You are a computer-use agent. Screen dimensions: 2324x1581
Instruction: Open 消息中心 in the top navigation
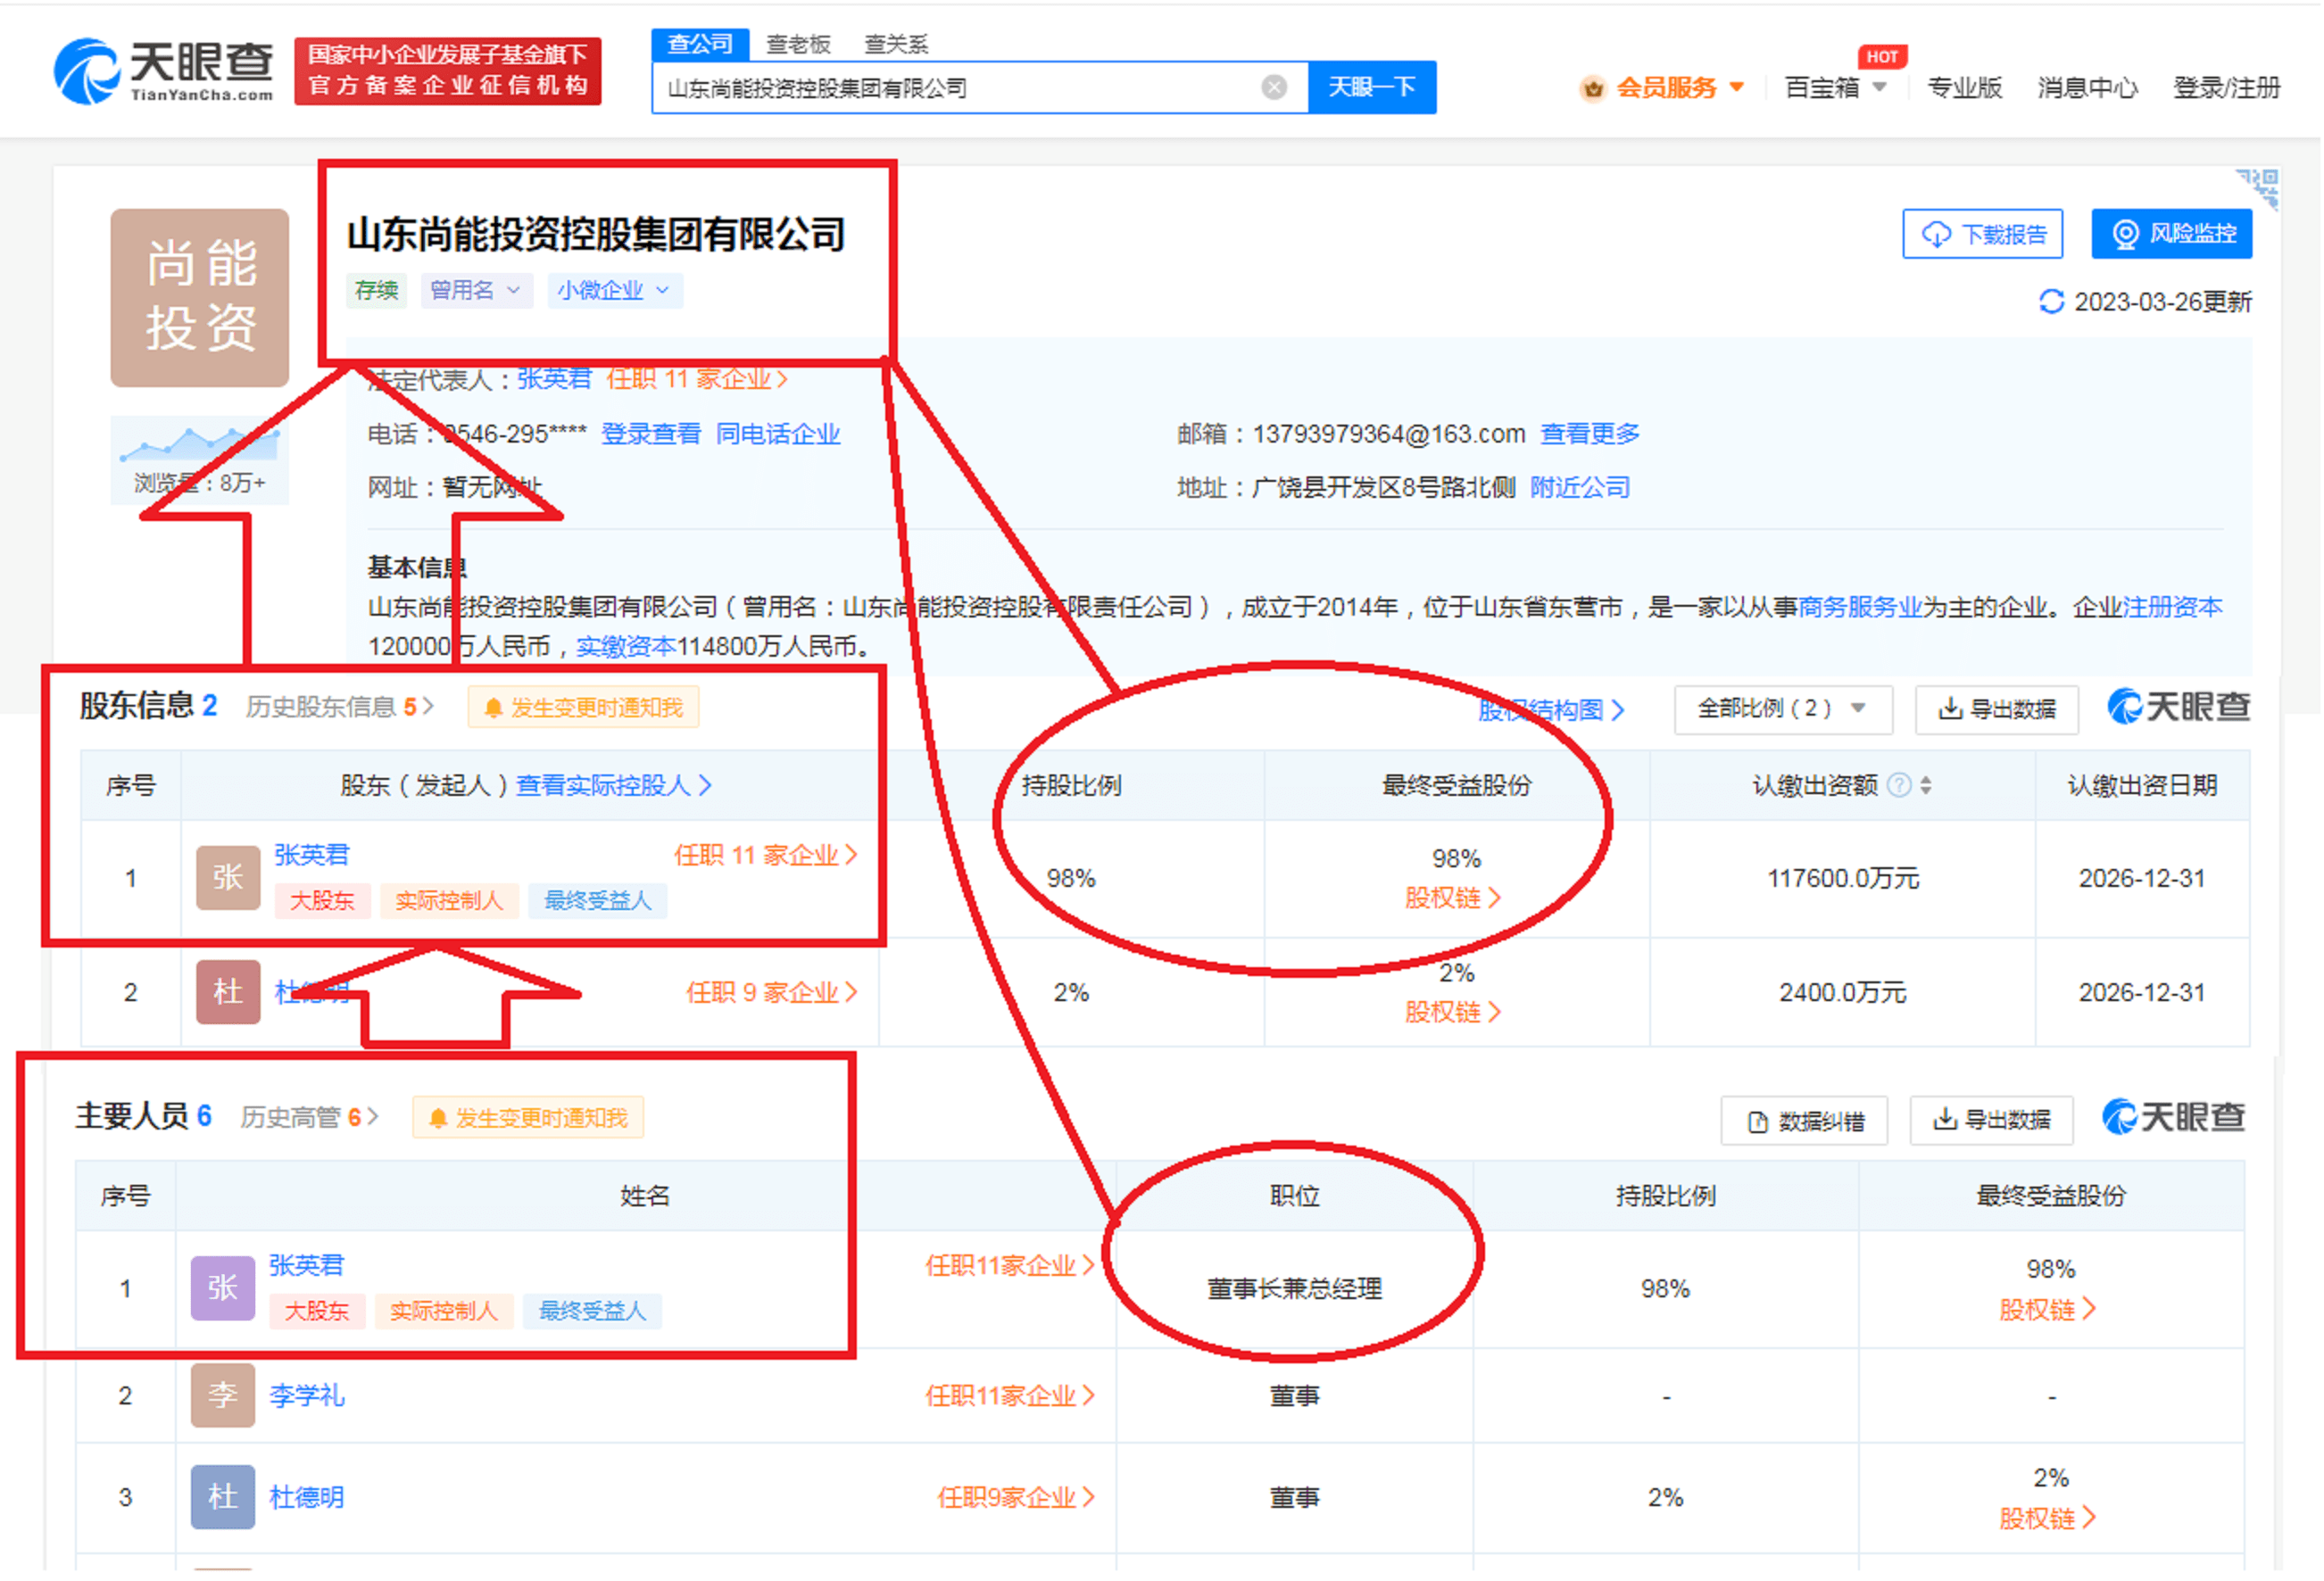(x=2089, y=88)
